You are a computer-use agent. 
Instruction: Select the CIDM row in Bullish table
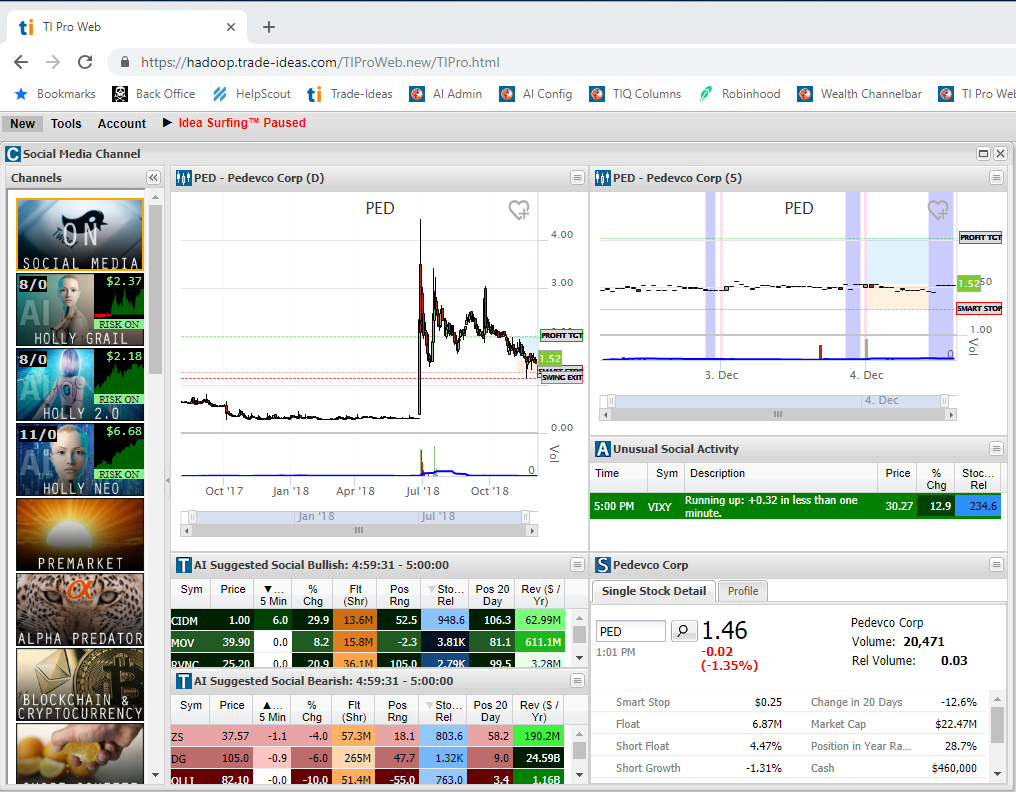(367, 620)
